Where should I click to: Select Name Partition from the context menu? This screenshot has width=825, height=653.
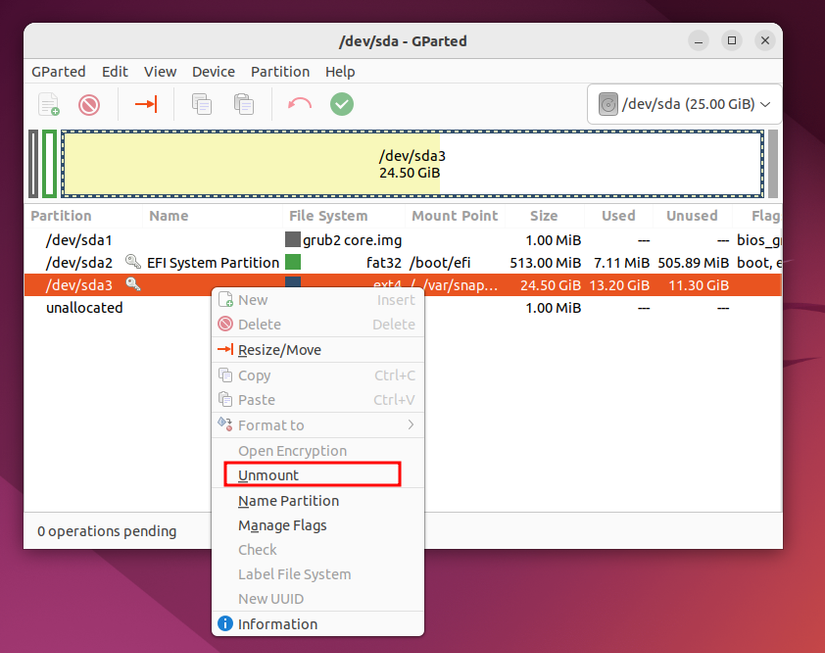287,499
